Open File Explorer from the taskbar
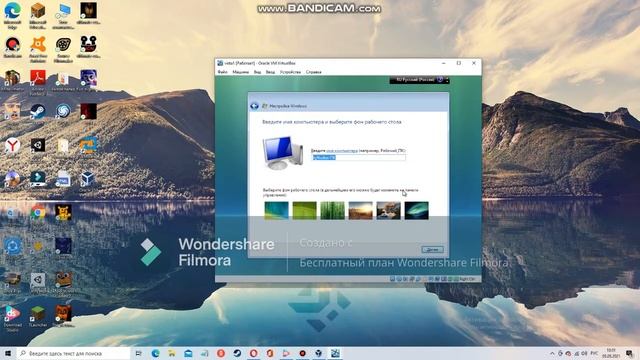This screenshot has width=640, height=360. [172, 353]
